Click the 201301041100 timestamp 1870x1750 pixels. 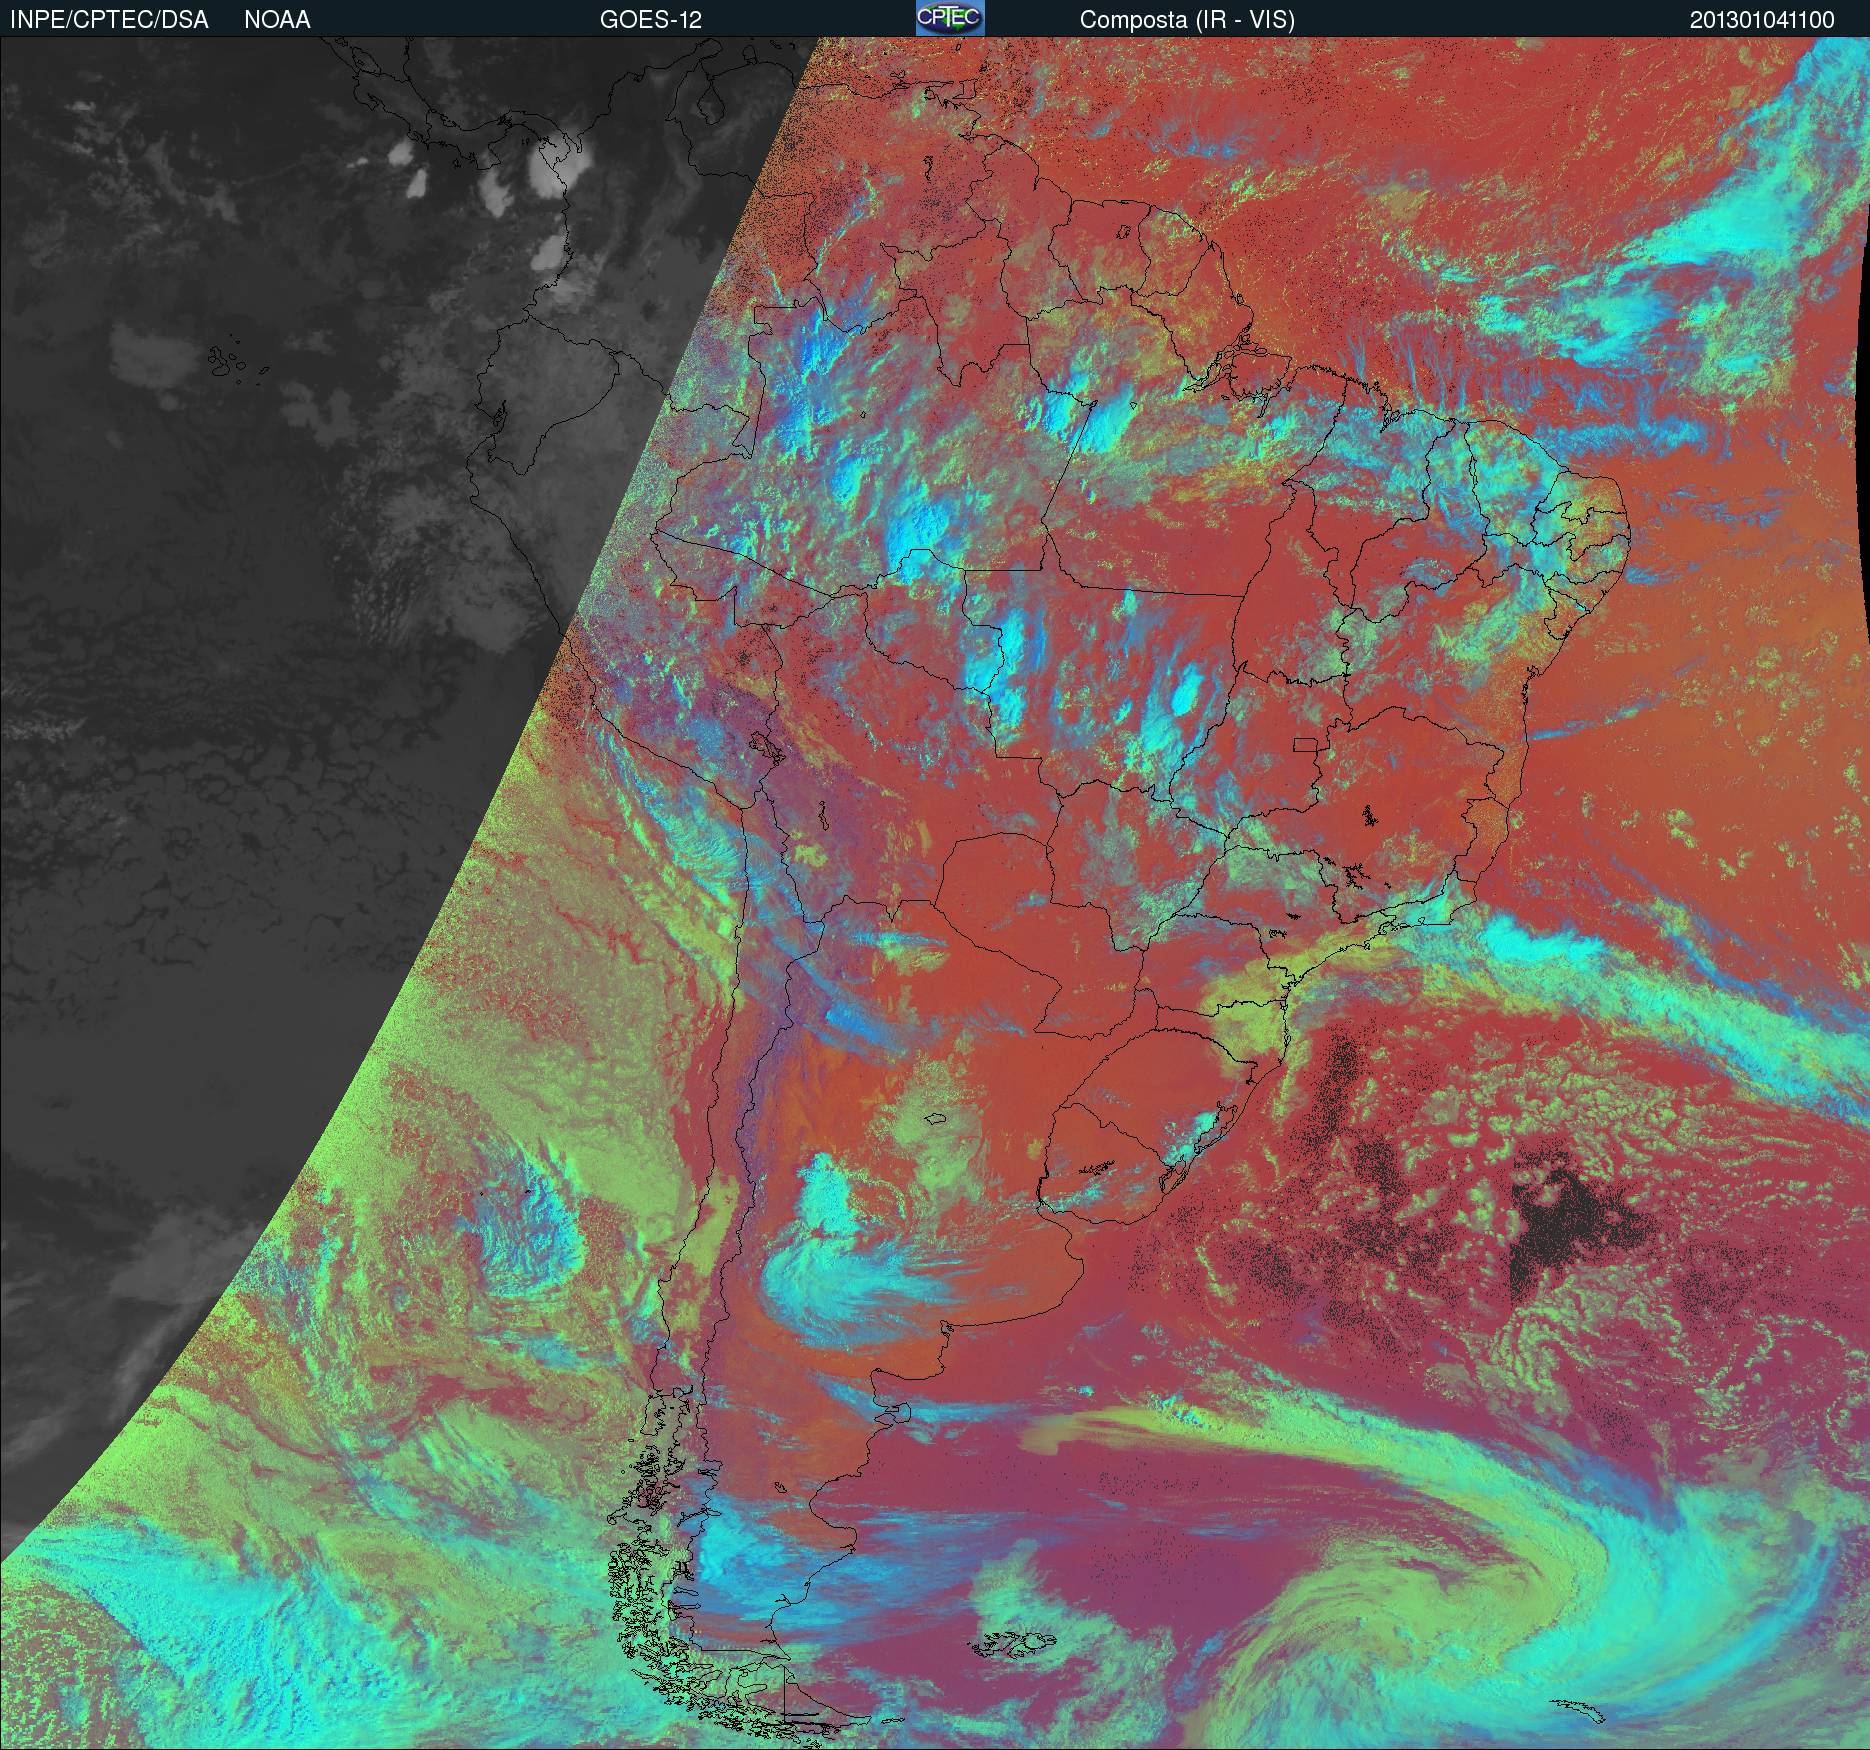coord(1762,20)
